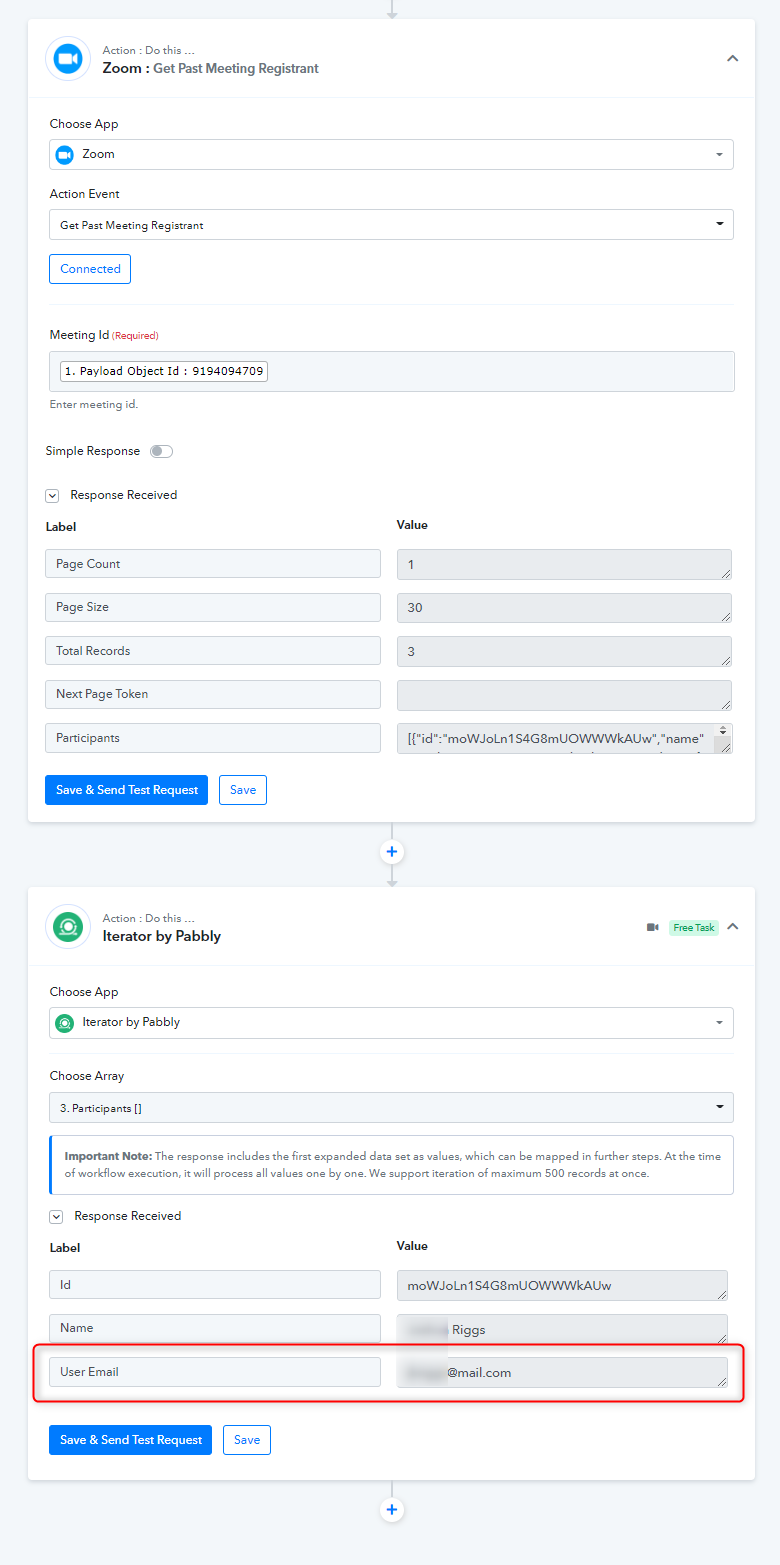This screenshot has height=1565, width=780.
Task: Click the small Zoom icon in the Choose App field
Action: click(x=65, y=155)
